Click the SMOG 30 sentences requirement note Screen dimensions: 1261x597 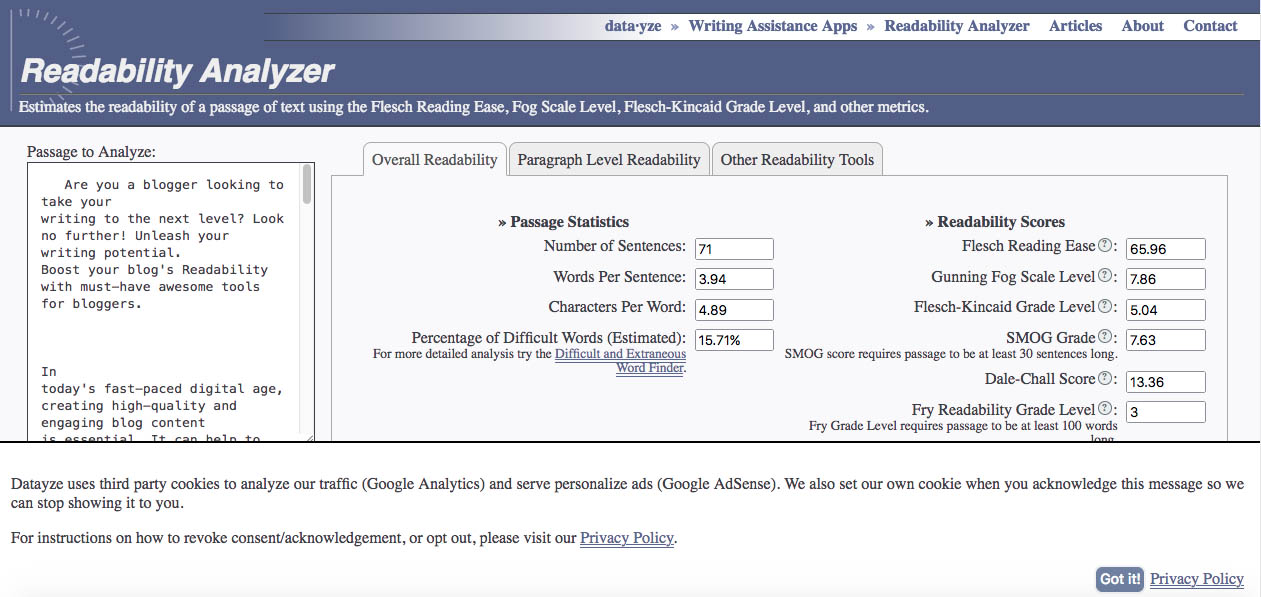tap(951, 354)
